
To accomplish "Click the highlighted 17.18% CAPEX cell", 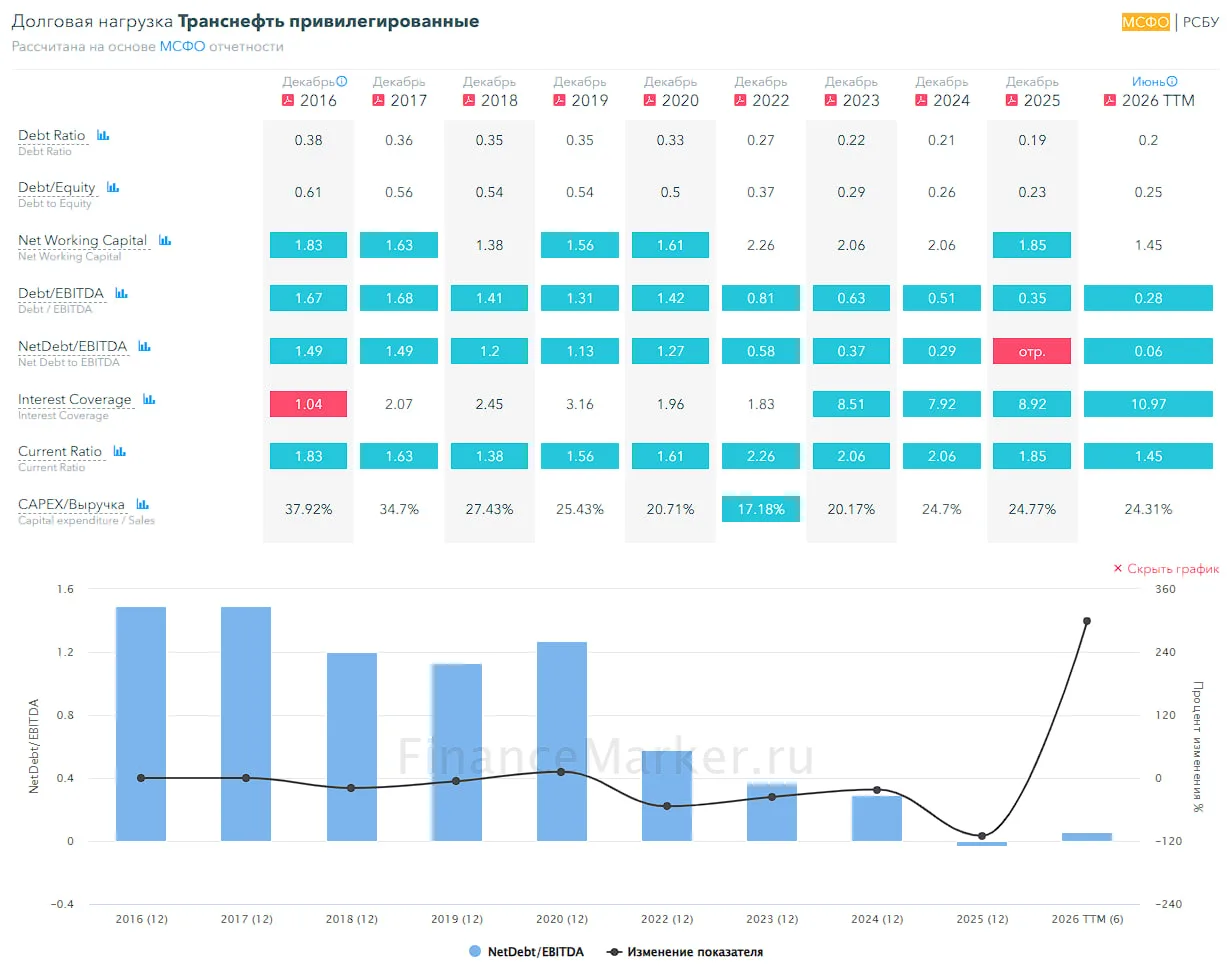I will coord(761,509).
